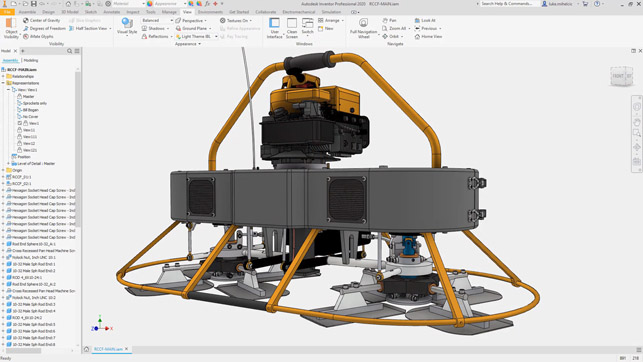Open the File menu
The height and width of the screenshot is (362, 643).
coord(7,12)
